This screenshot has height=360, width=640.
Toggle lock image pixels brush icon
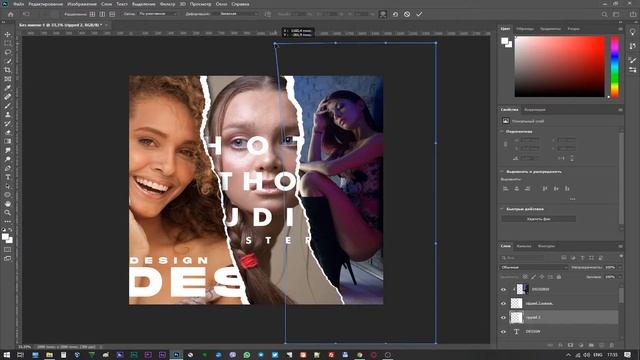click(533, 277)
